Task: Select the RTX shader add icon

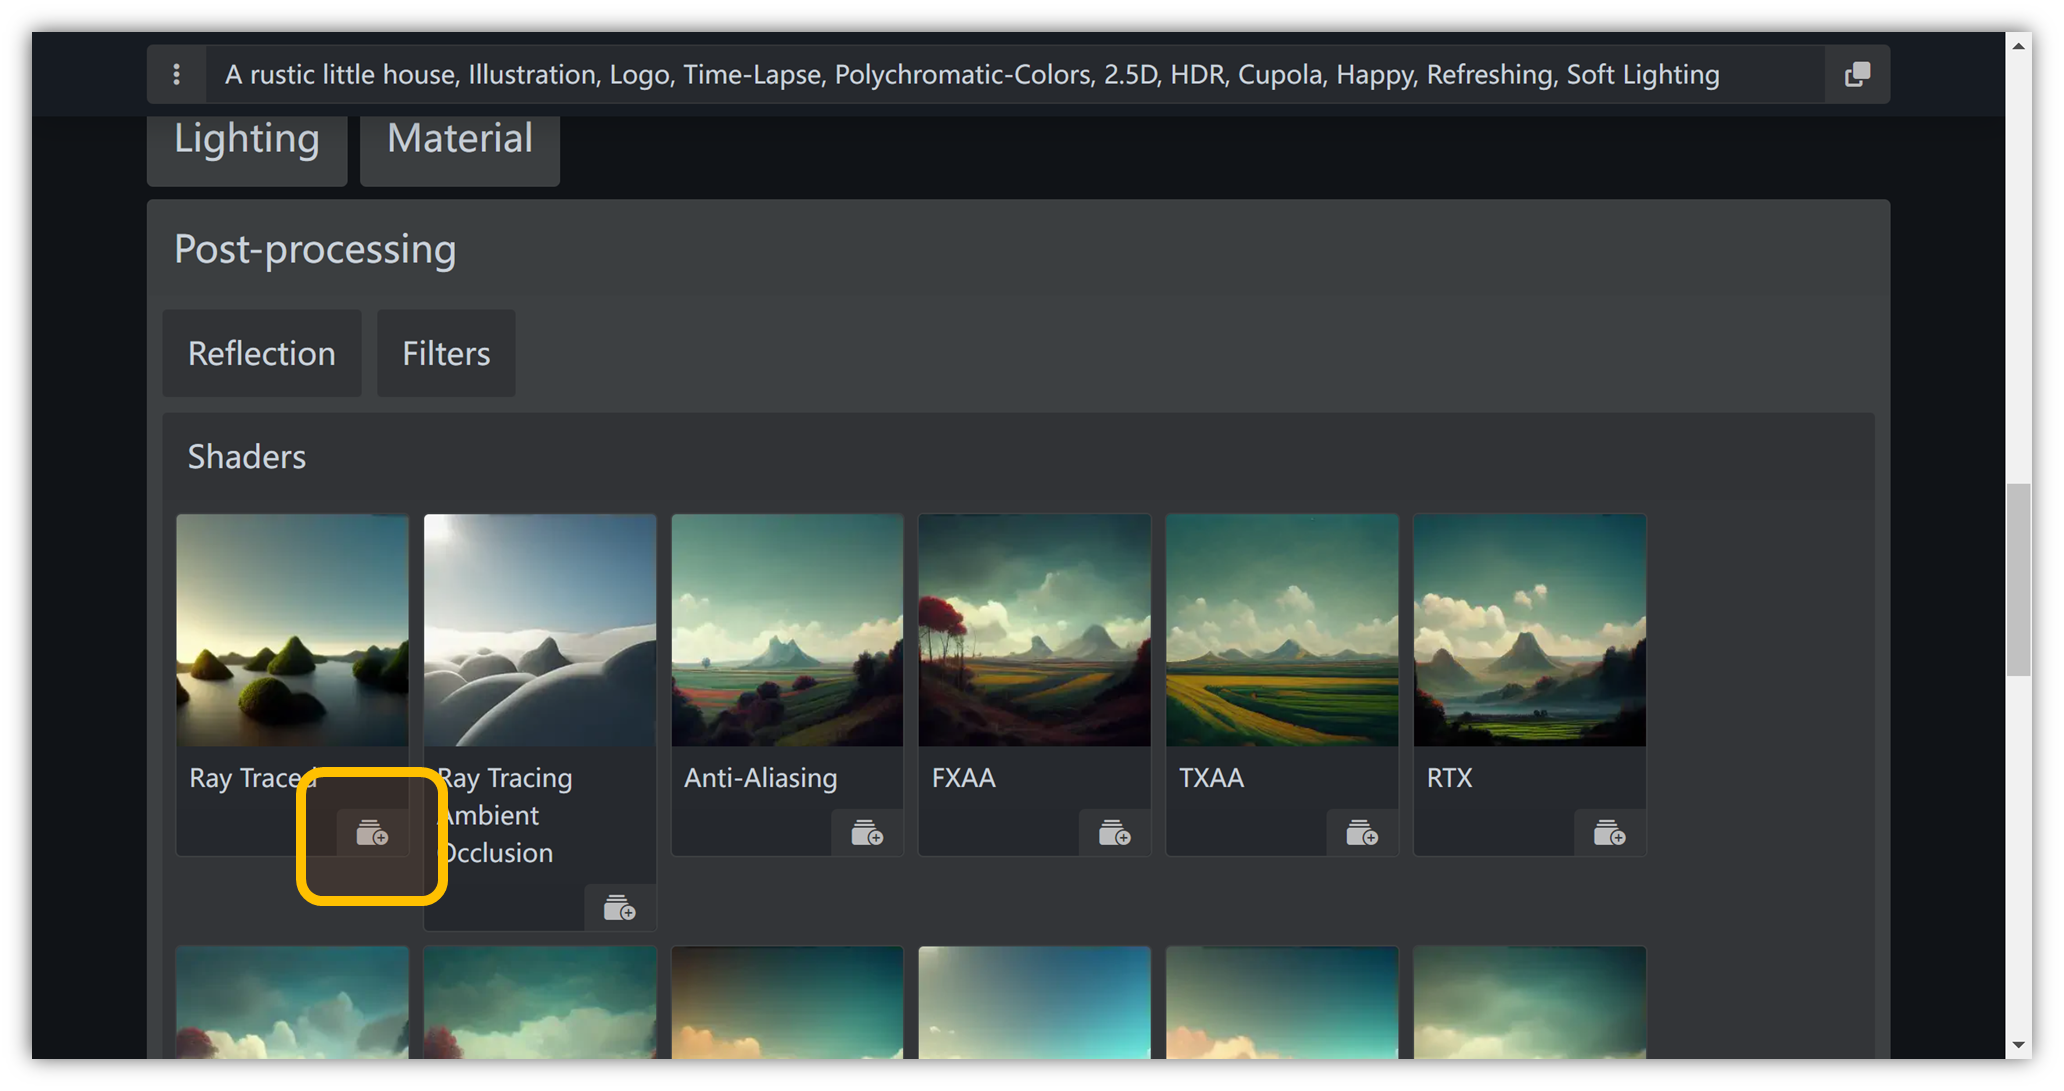Action: [x=1611, y=833]
